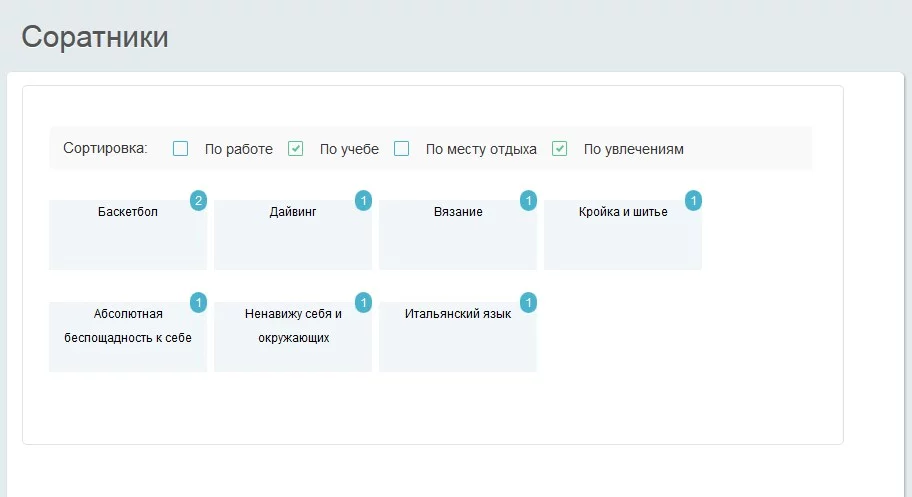Screen dimensions: 912x497
Task: Click the badge on «Кройка и шитье»
Action: click(693, 201)
